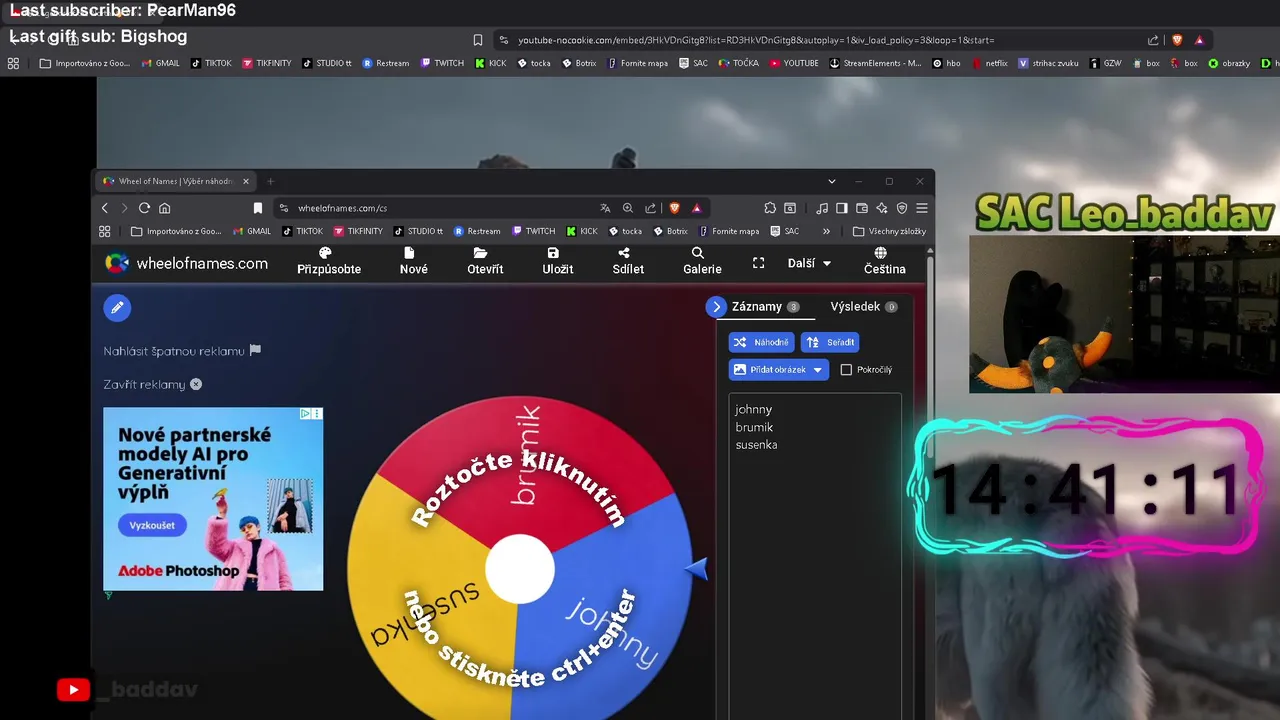Spin the wheel by clicking its center
The height and width of the screenshot is (720, 1280).
(520, 569)
